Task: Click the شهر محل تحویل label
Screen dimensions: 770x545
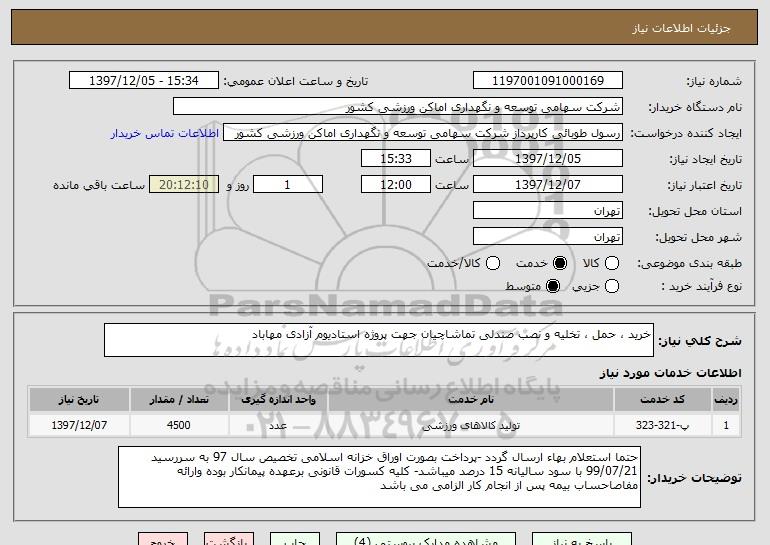Action: point(698,238)
